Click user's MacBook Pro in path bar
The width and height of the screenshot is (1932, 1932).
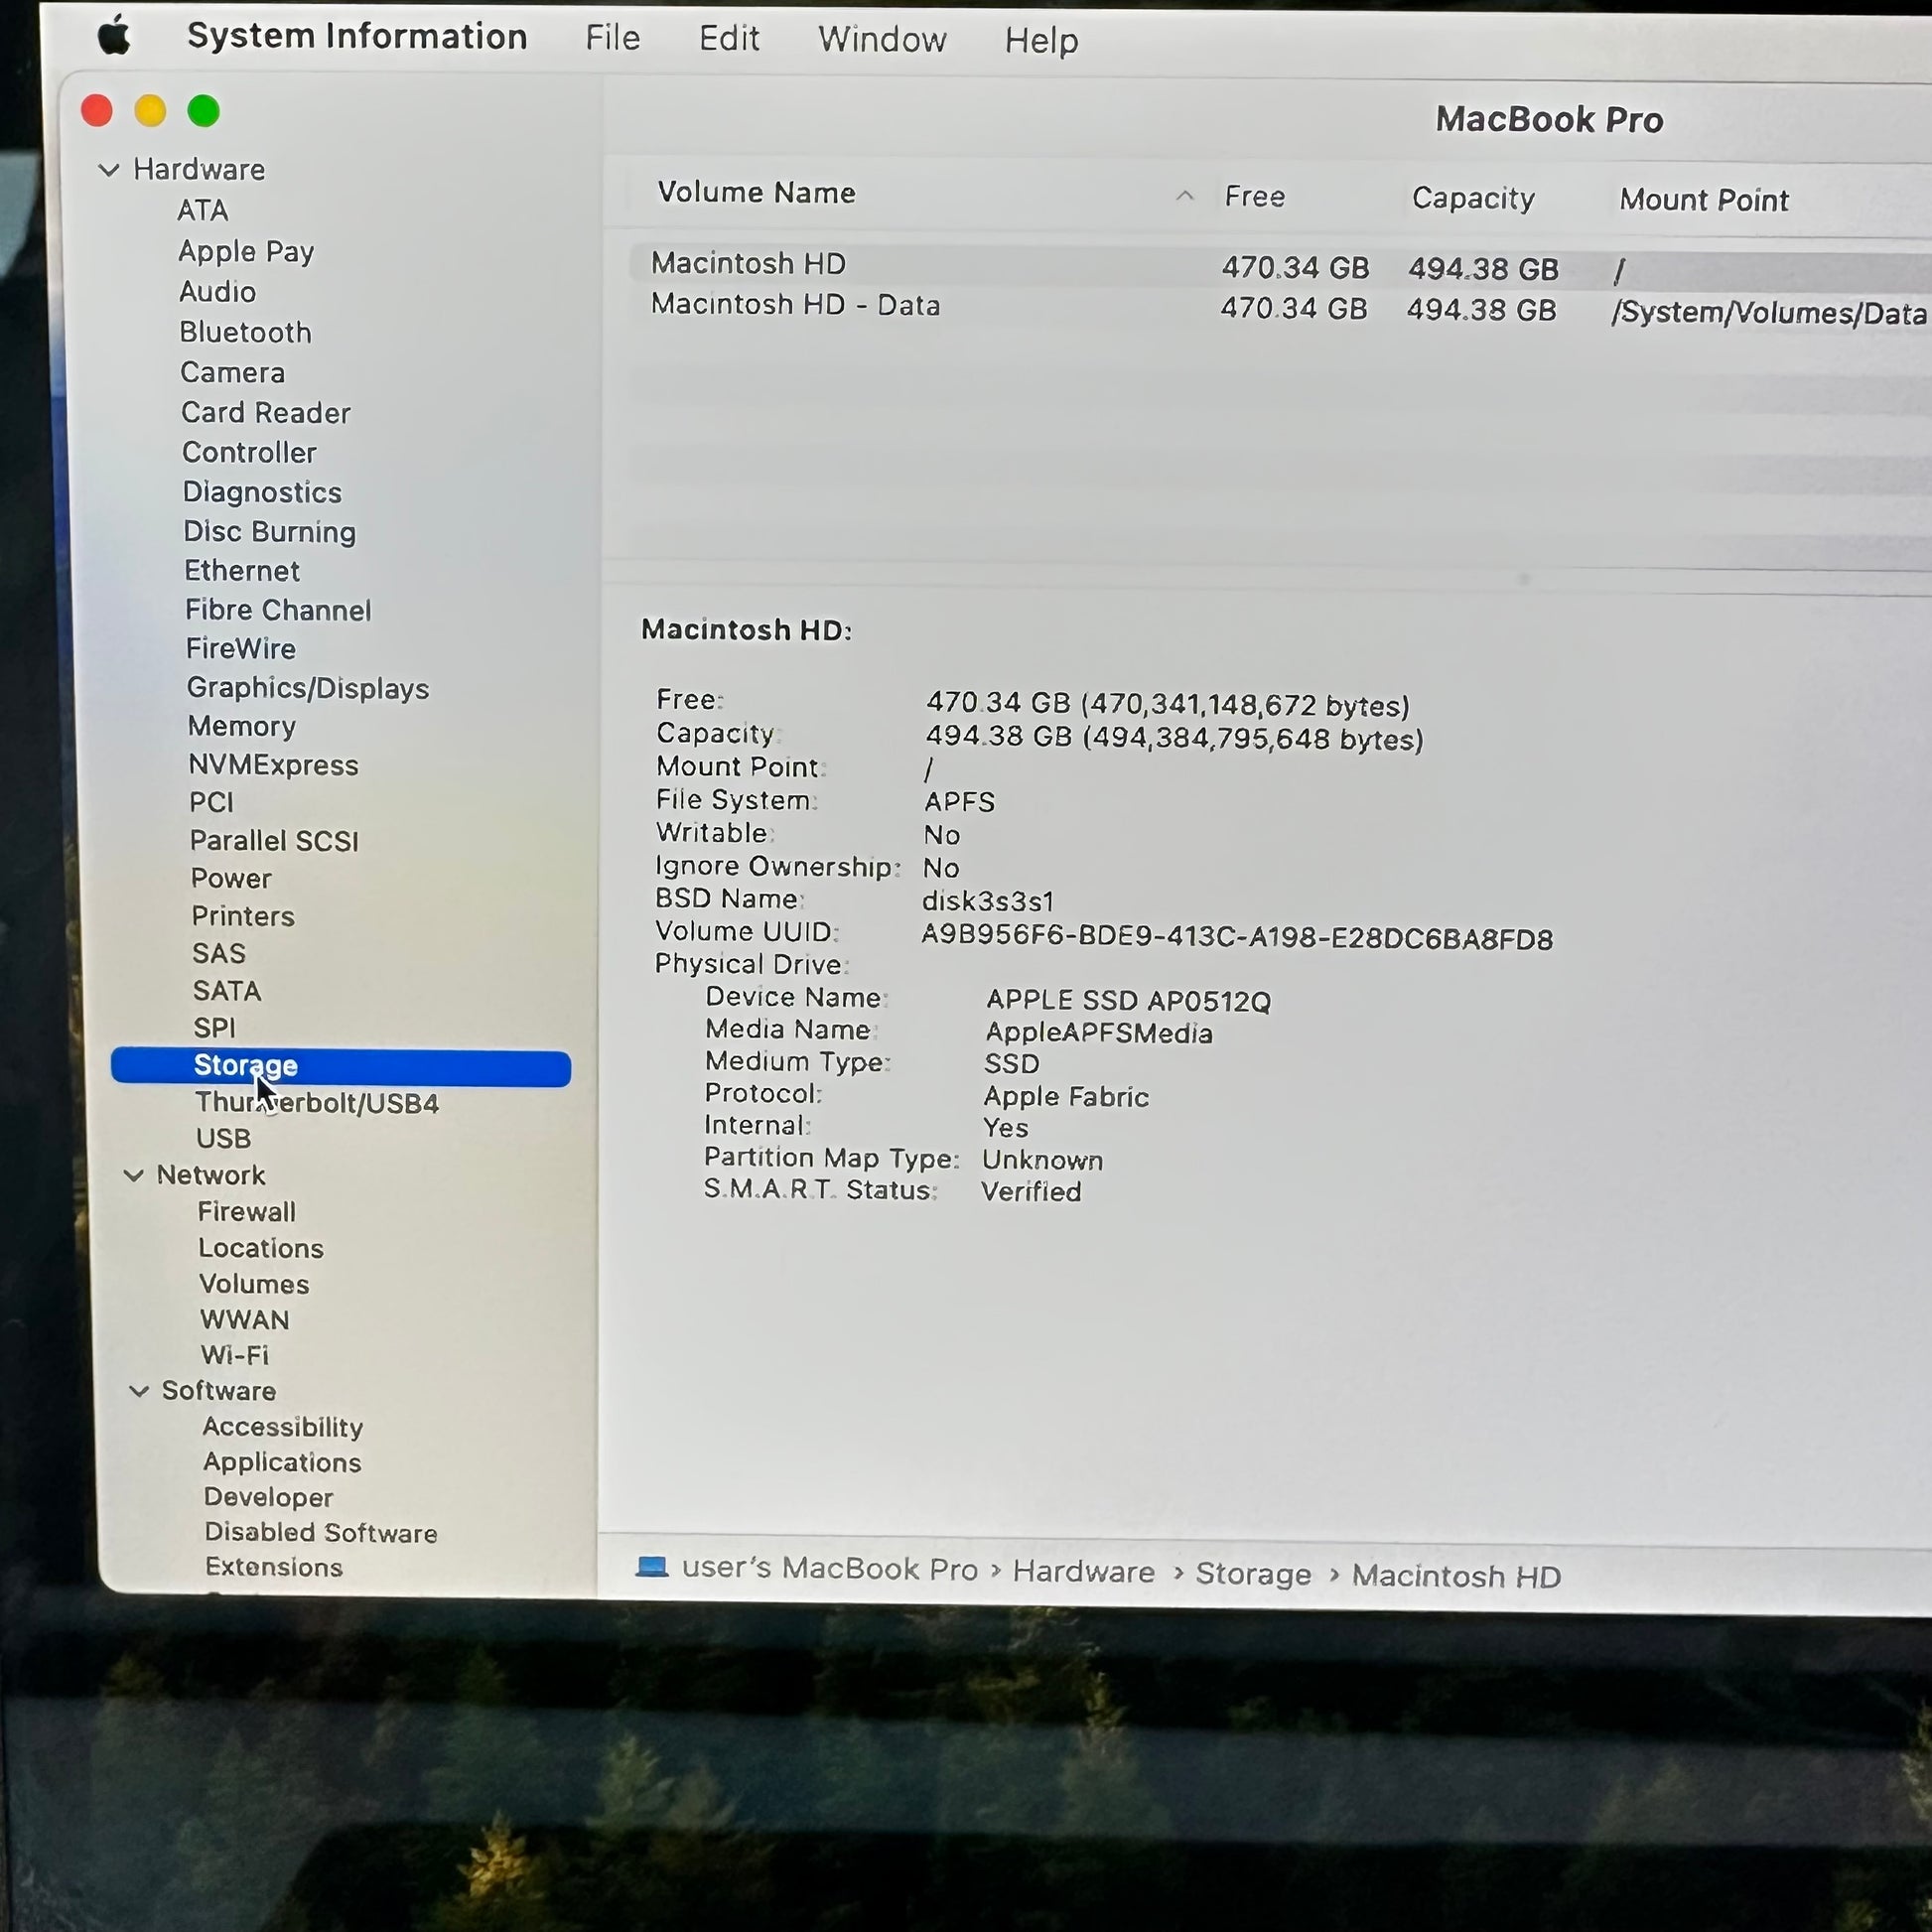pyautogui.click(x=829, y=1568)
